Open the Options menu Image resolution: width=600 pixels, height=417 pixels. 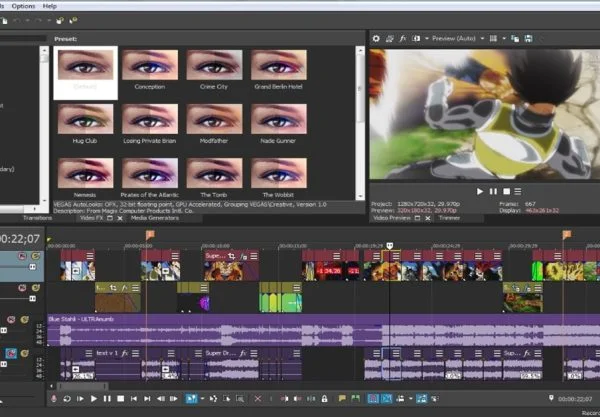coord(23,6)
